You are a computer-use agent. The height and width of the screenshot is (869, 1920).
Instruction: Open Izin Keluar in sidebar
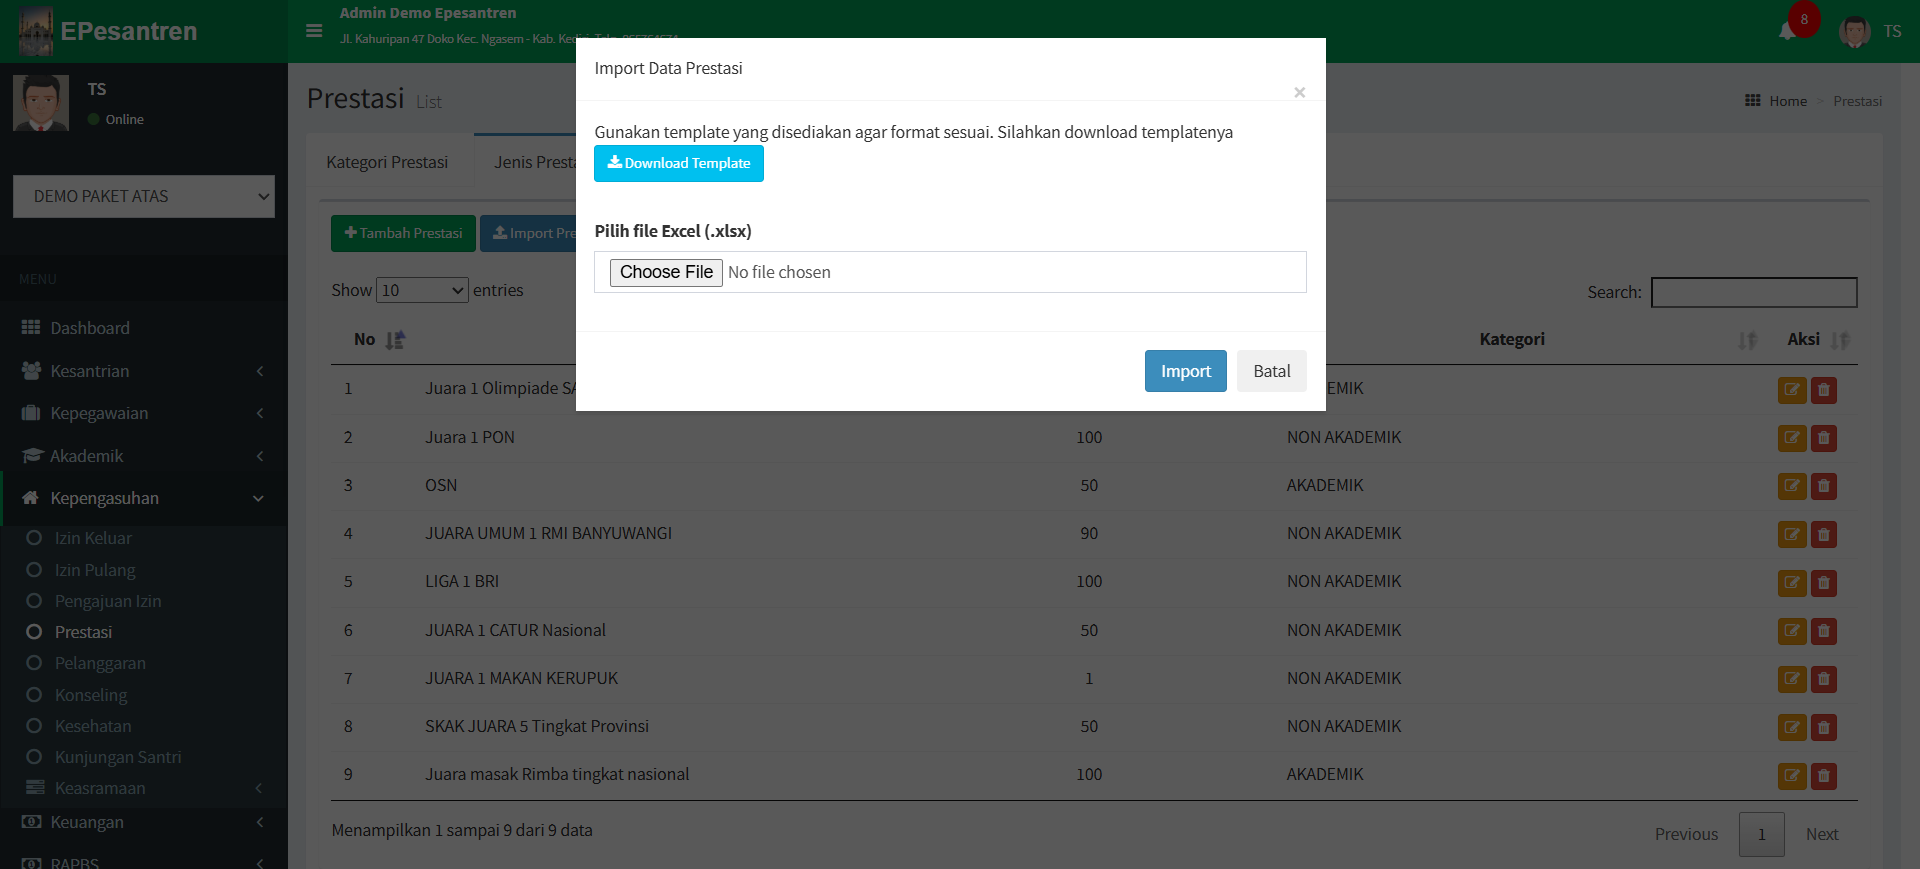click(x=93, y=538)
